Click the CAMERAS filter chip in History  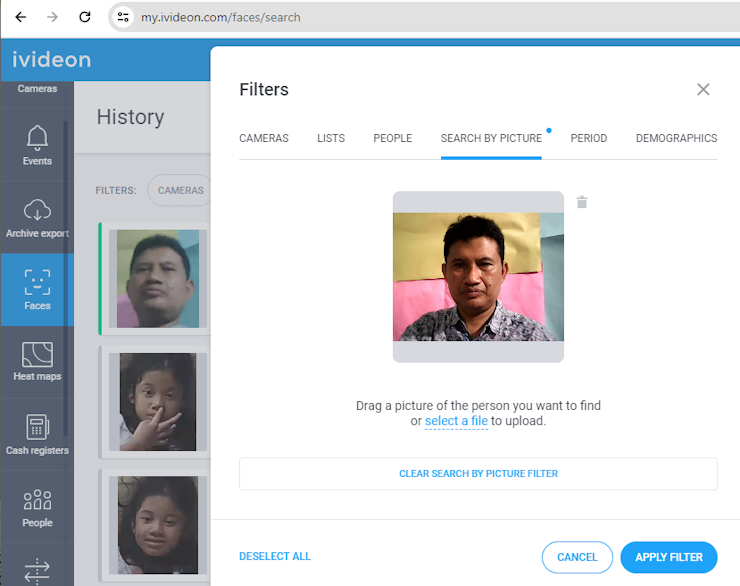pyautogui.click(x=180, y=190)
